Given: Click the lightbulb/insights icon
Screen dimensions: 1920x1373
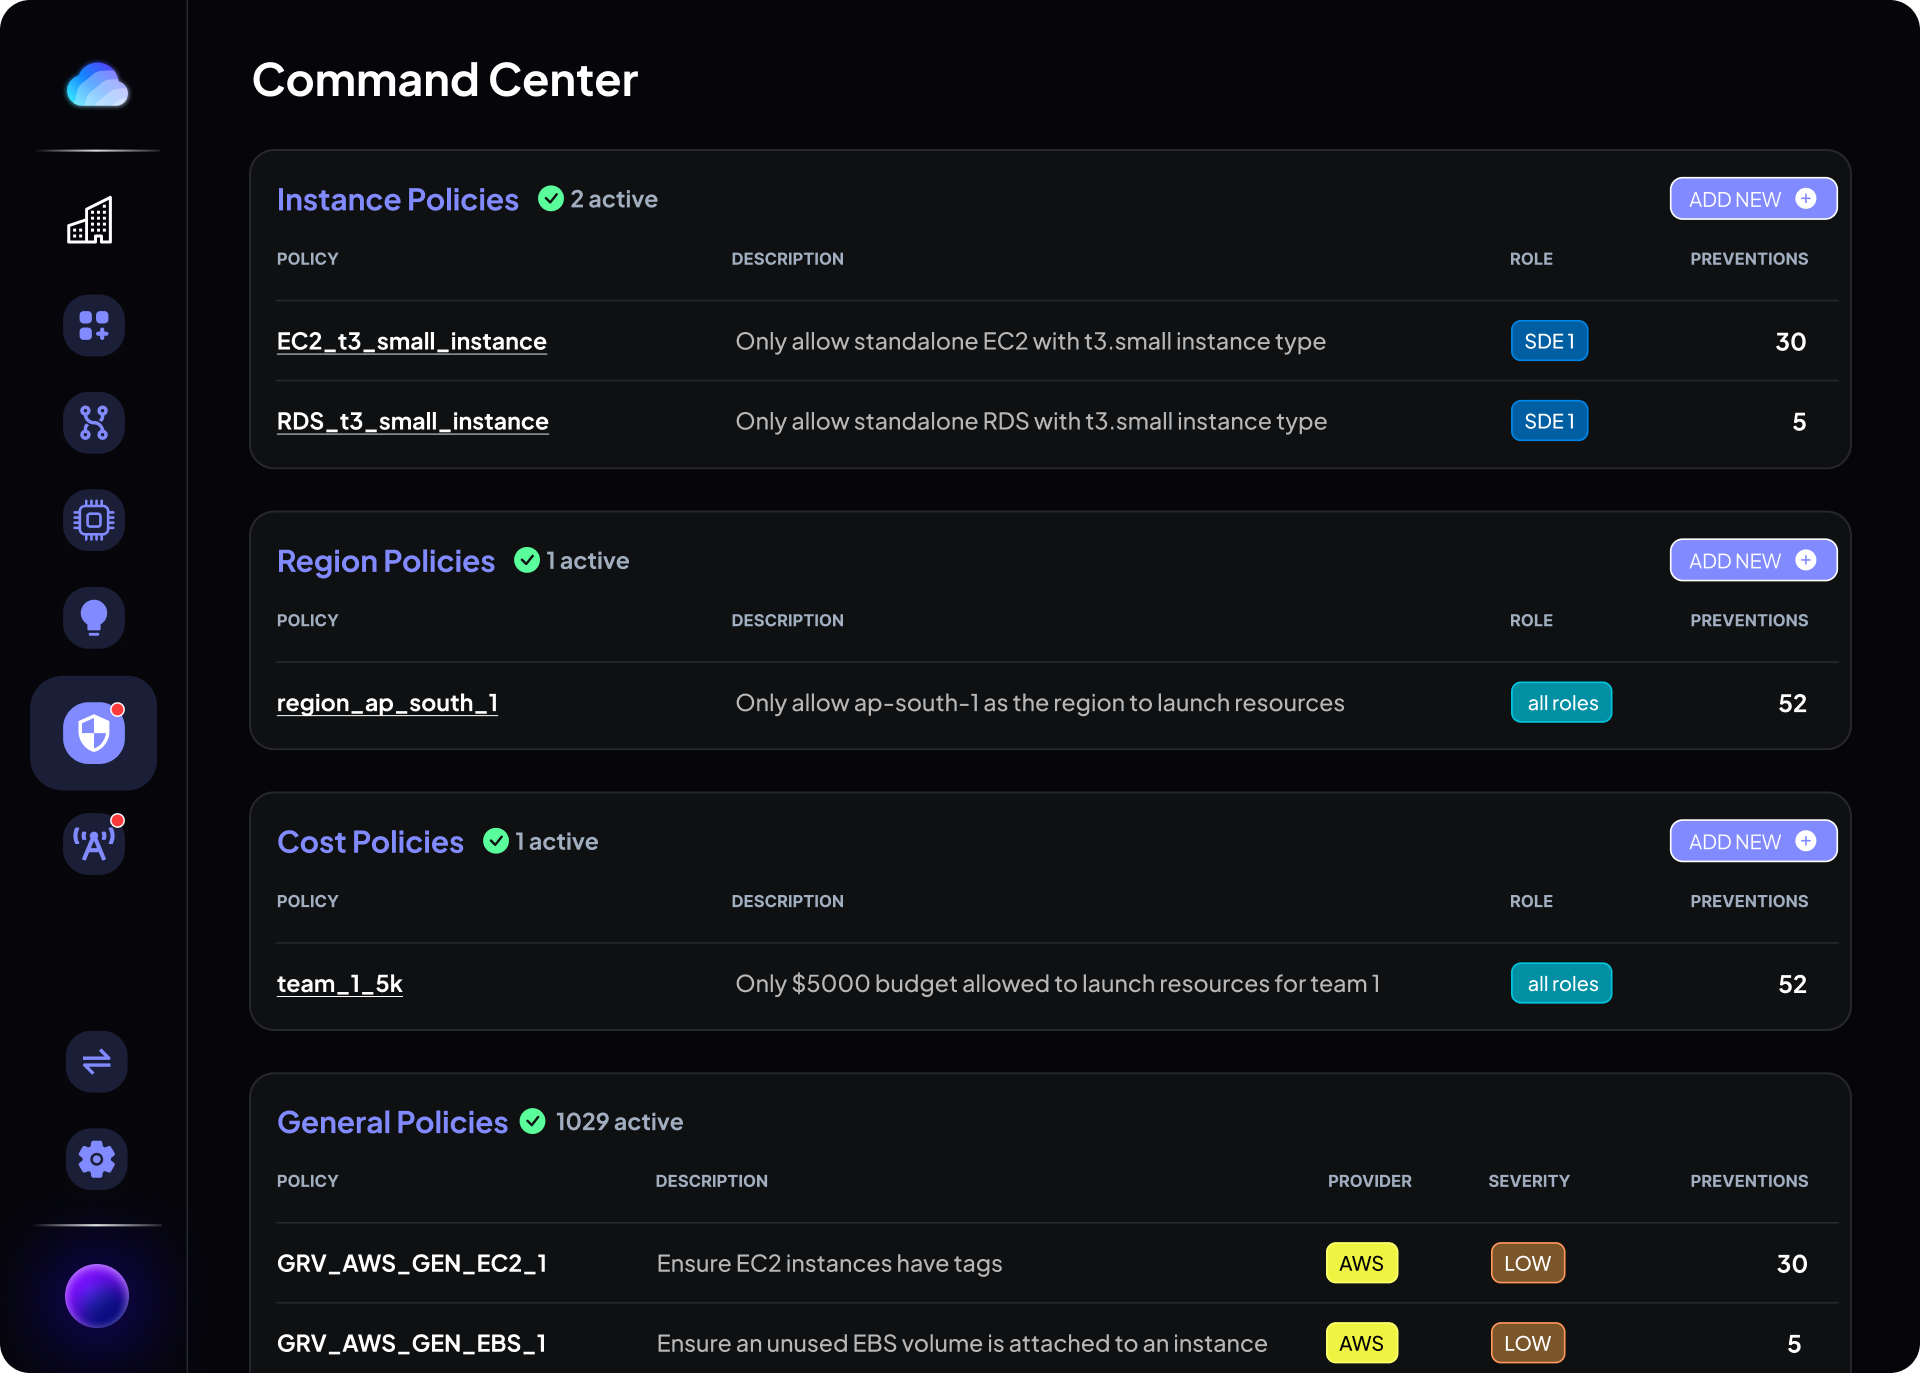Looking at the screenshot, I should pos(95,615).
